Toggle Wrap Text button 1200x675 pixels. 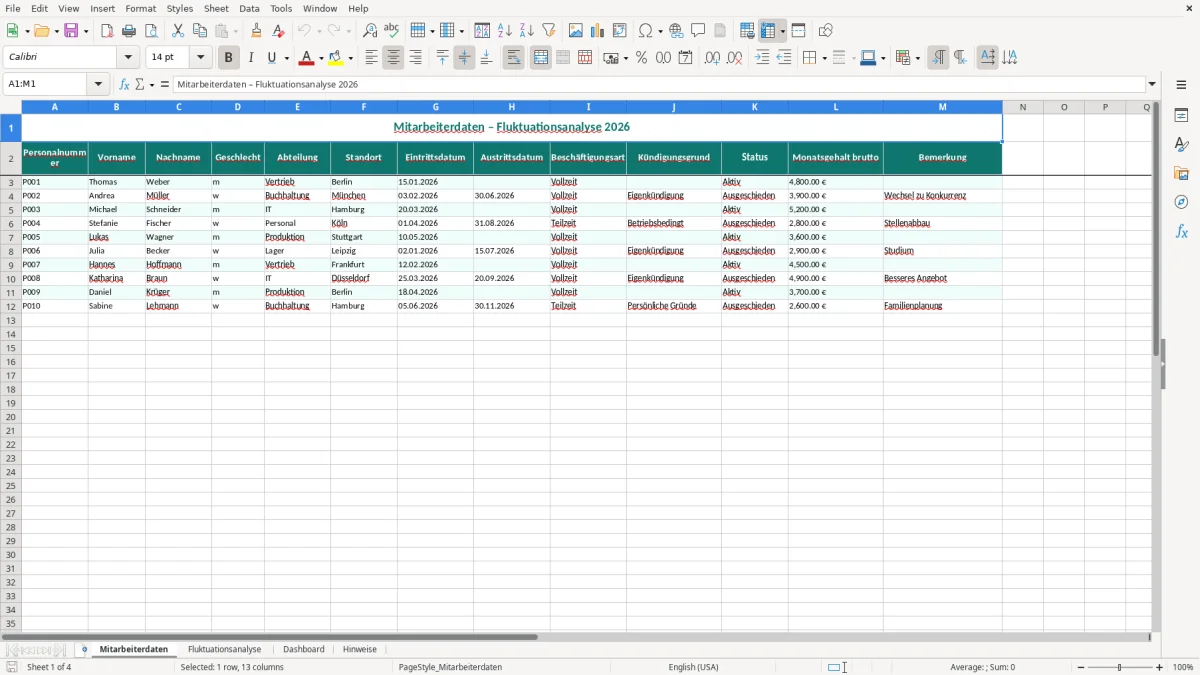tap(513, 58)
